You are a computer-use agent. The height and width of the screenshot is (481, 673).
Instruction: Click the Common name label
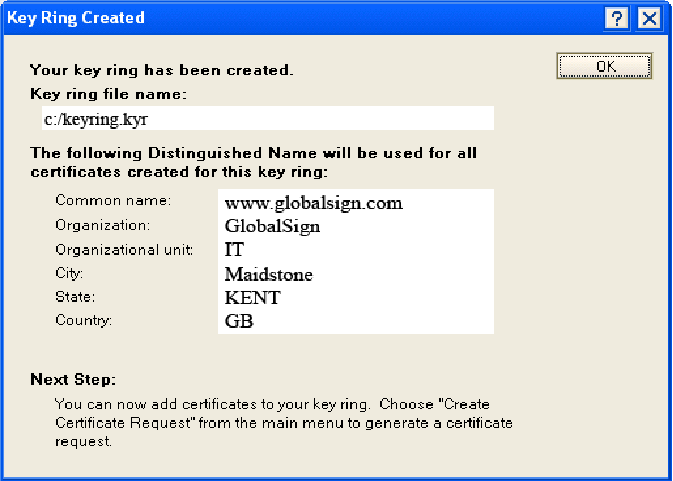(113, 200)
